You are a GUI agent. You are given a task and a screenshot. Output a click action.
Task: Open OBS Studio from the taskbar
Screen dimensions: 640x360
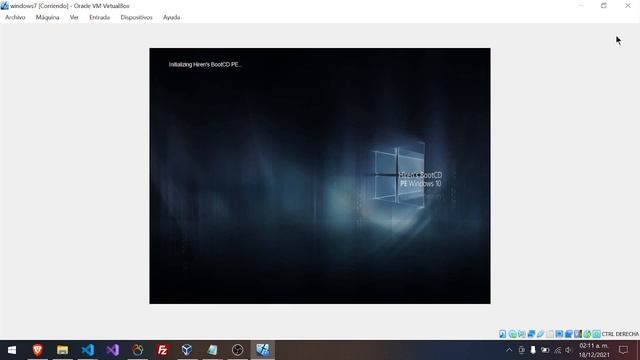tap(237, 350)
